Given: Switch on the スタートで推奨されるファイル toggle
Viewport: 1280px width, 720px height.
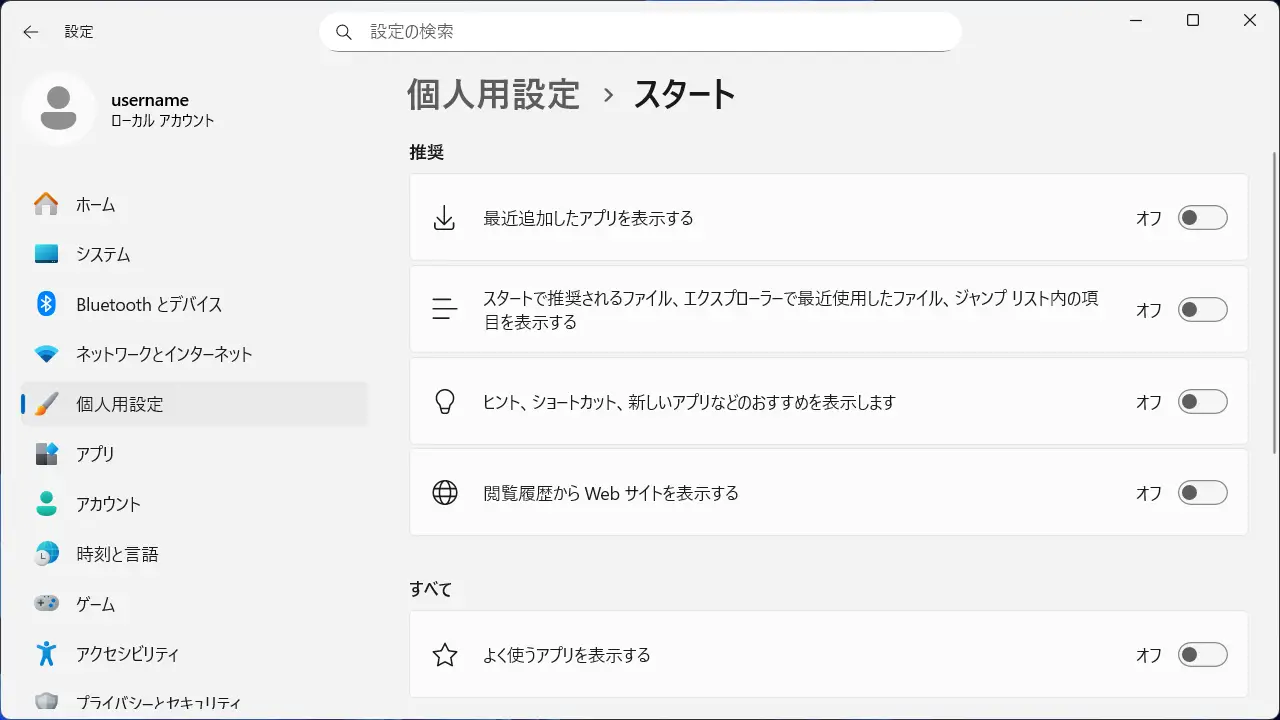Looking at the screenshot, I should point(1202,310).
